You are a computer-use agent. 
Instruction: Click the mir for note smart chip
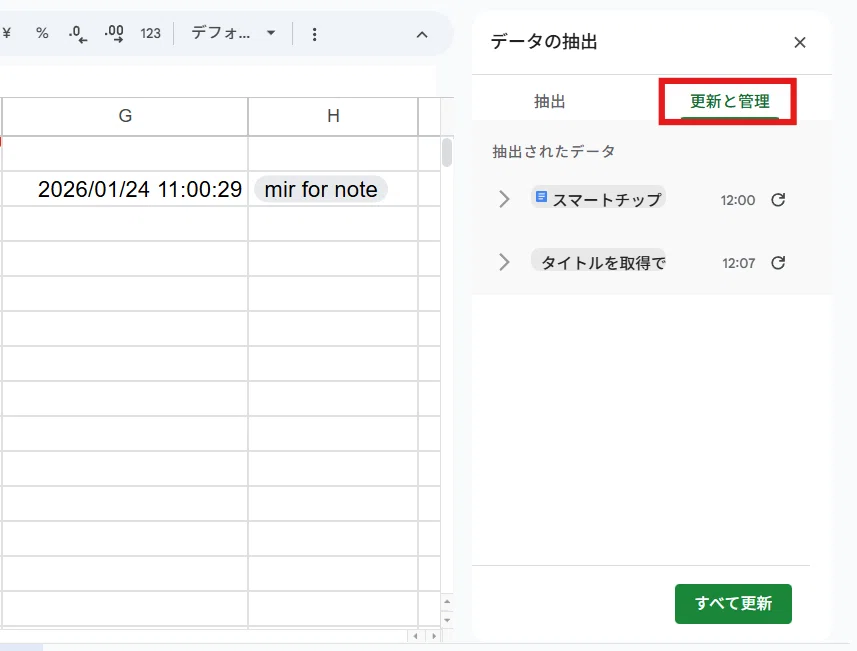click(321, 190)
